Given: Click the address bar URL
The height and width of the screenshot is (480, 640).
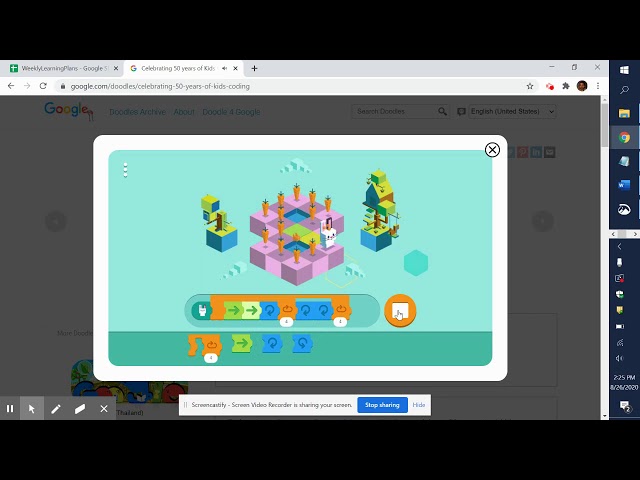Looking at the screenshot, I should [x=160, y=86].
